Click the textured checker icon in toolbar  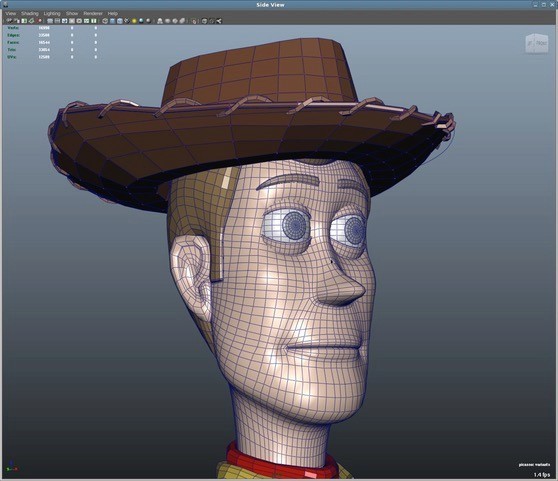pos(127,21)
